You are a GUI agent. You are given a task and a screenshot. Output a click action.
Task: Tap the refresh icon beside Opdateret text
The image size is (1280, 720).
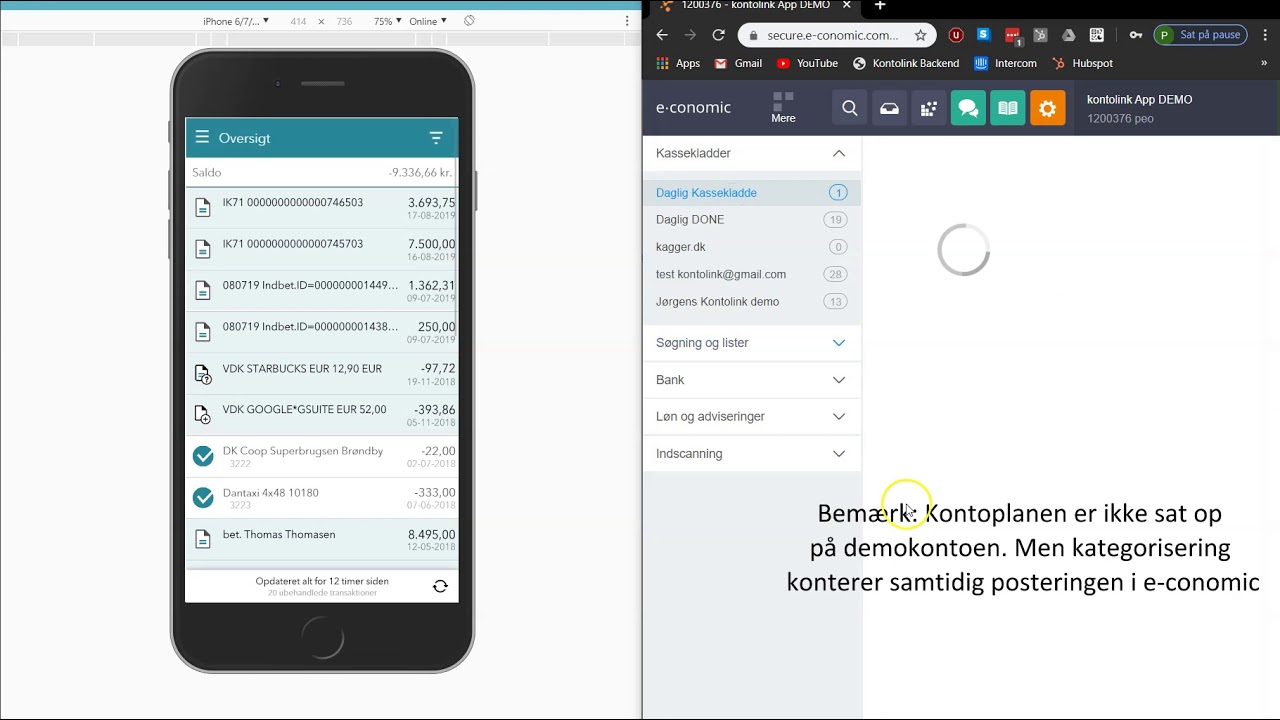(440, 586)
